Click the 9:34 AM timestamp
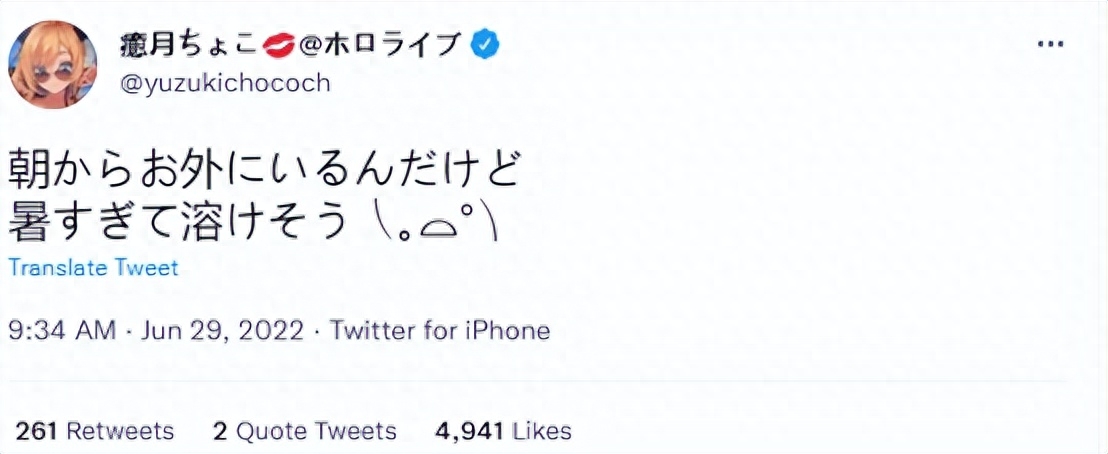The image size is (1108, 454). pyautogui.click(x=60, y=329)
